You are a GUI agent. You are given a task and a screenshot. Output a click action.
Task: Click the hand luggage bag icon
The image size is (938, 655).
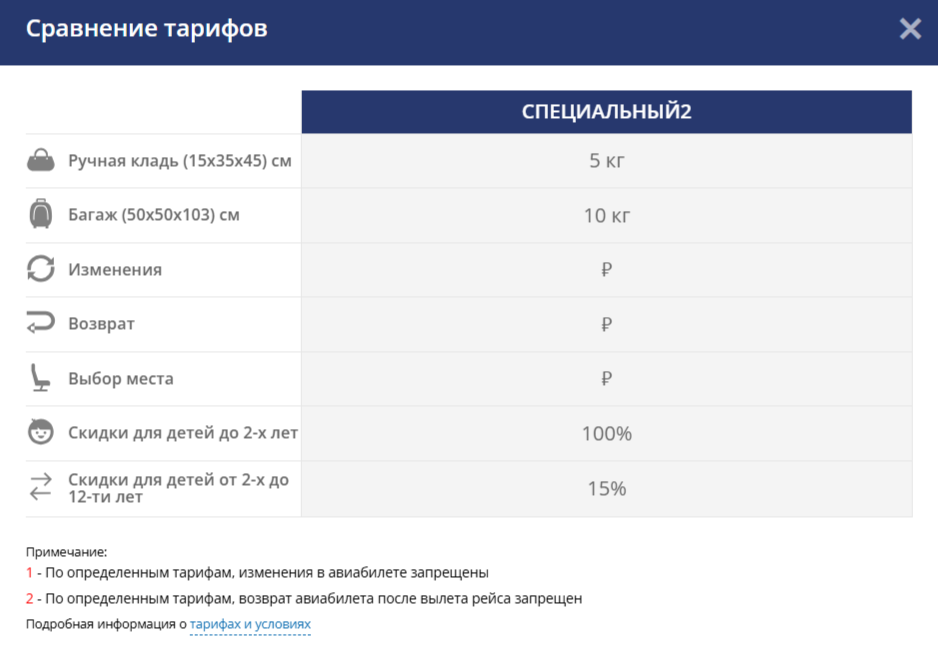(41, 160)
